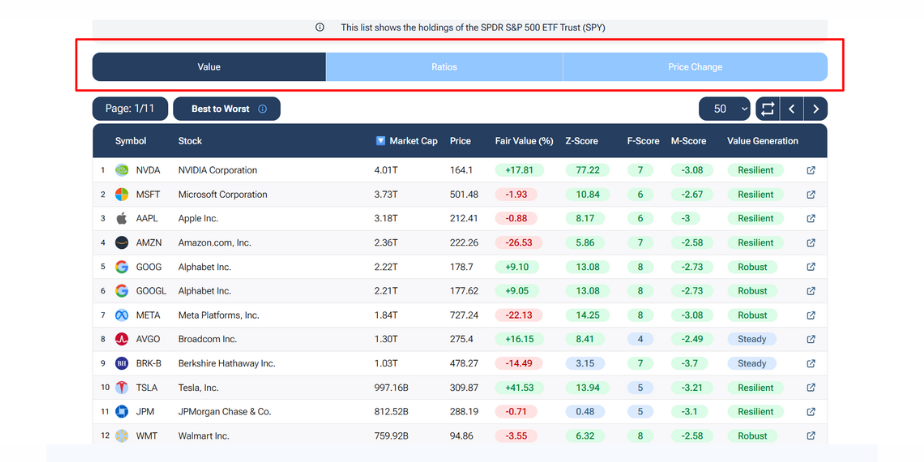The image size is (924, 462).
Task: Click Microsoft Corporation stock name
Action: [223, 194]
